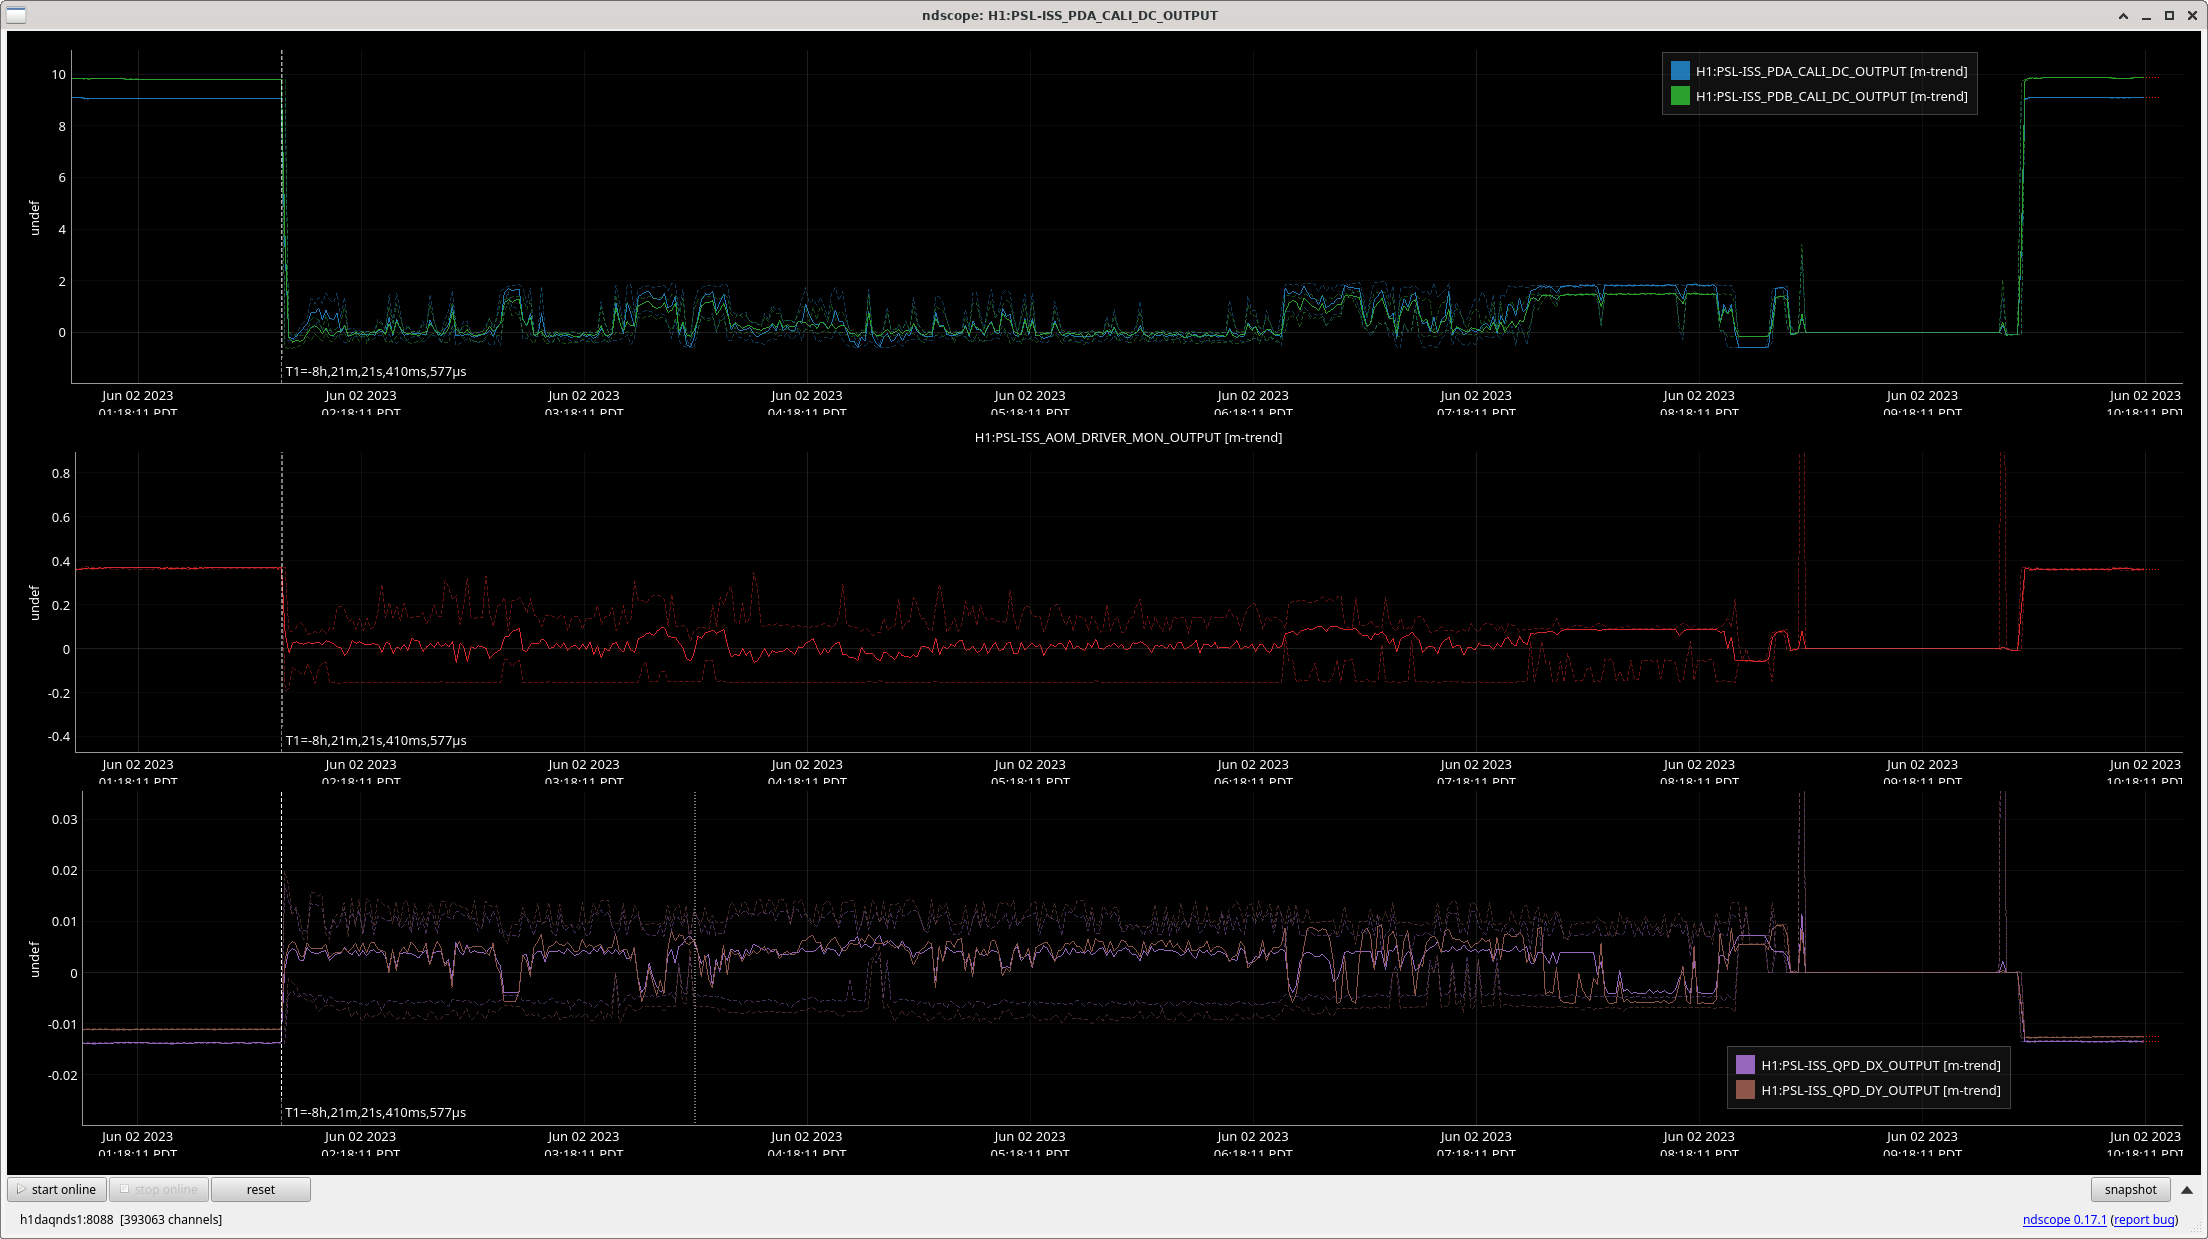
Task: Click the T1 cursor label in middle plot
Action: click(376, 740)
